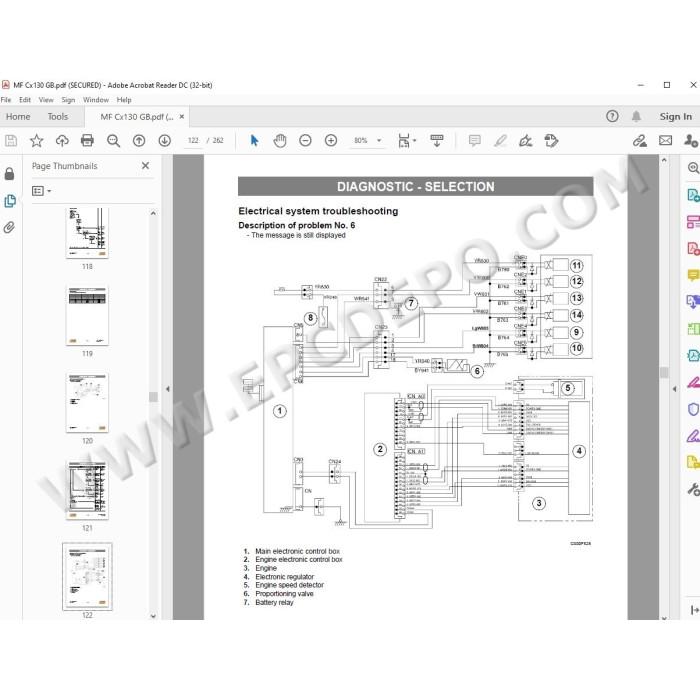Viewport: 700px width, 700px height.
Task: Select page 122 thumbnail
Action: 88,577
